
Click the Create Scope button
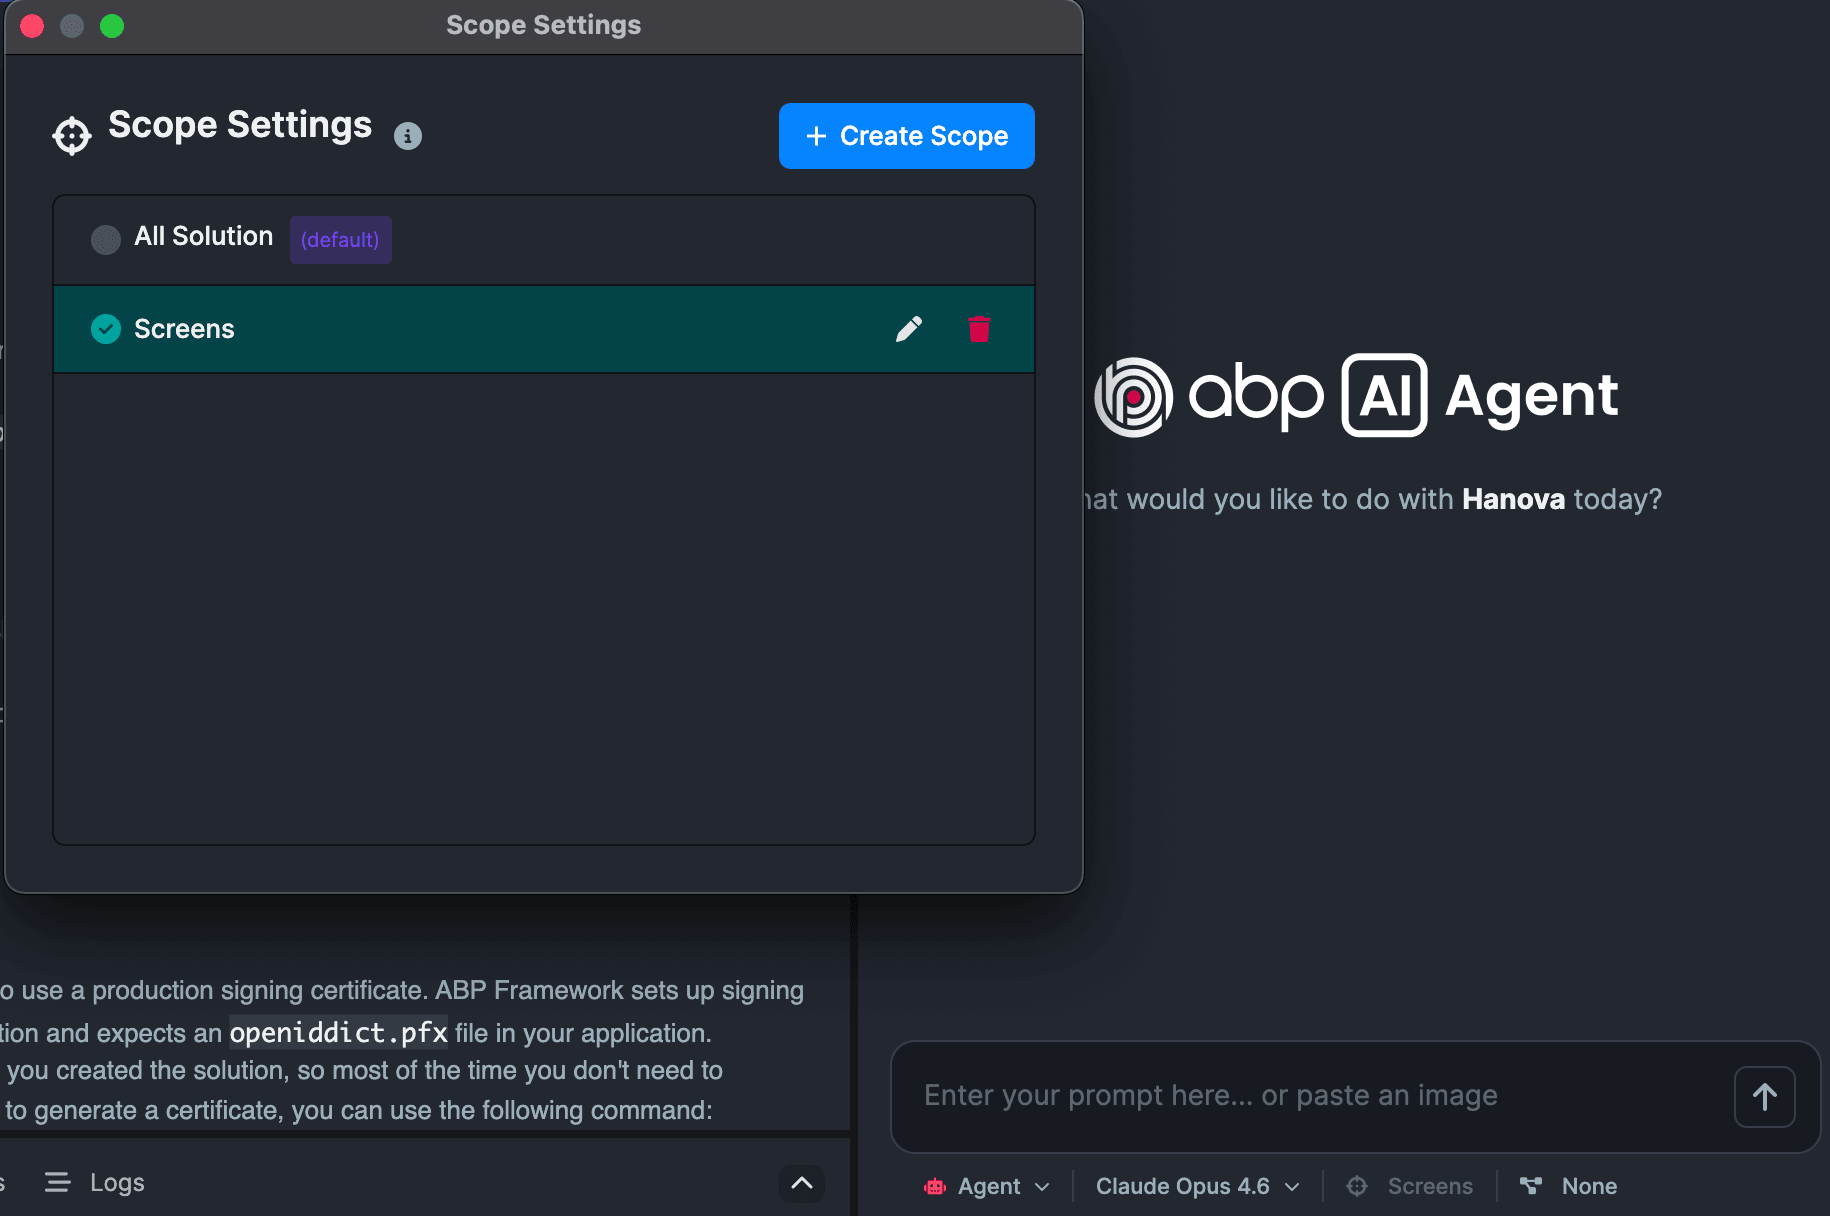(x=907, y=136)
